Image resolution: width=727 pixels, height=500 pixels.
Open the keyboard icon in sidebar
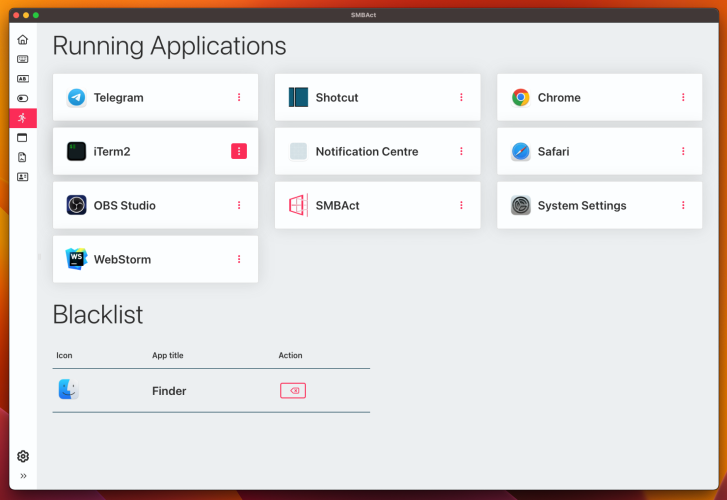pos(23,59)
